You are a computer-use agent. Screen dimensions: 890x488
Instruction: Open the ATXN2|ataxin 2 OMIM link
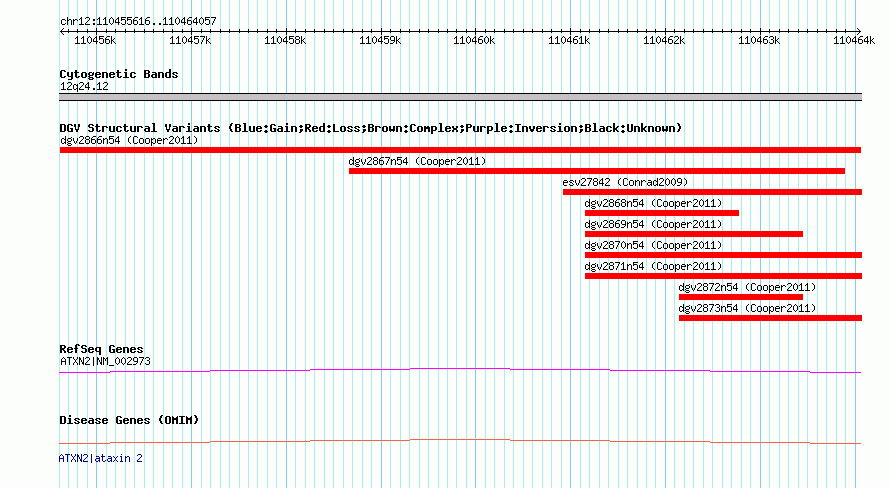click(100, 458)
